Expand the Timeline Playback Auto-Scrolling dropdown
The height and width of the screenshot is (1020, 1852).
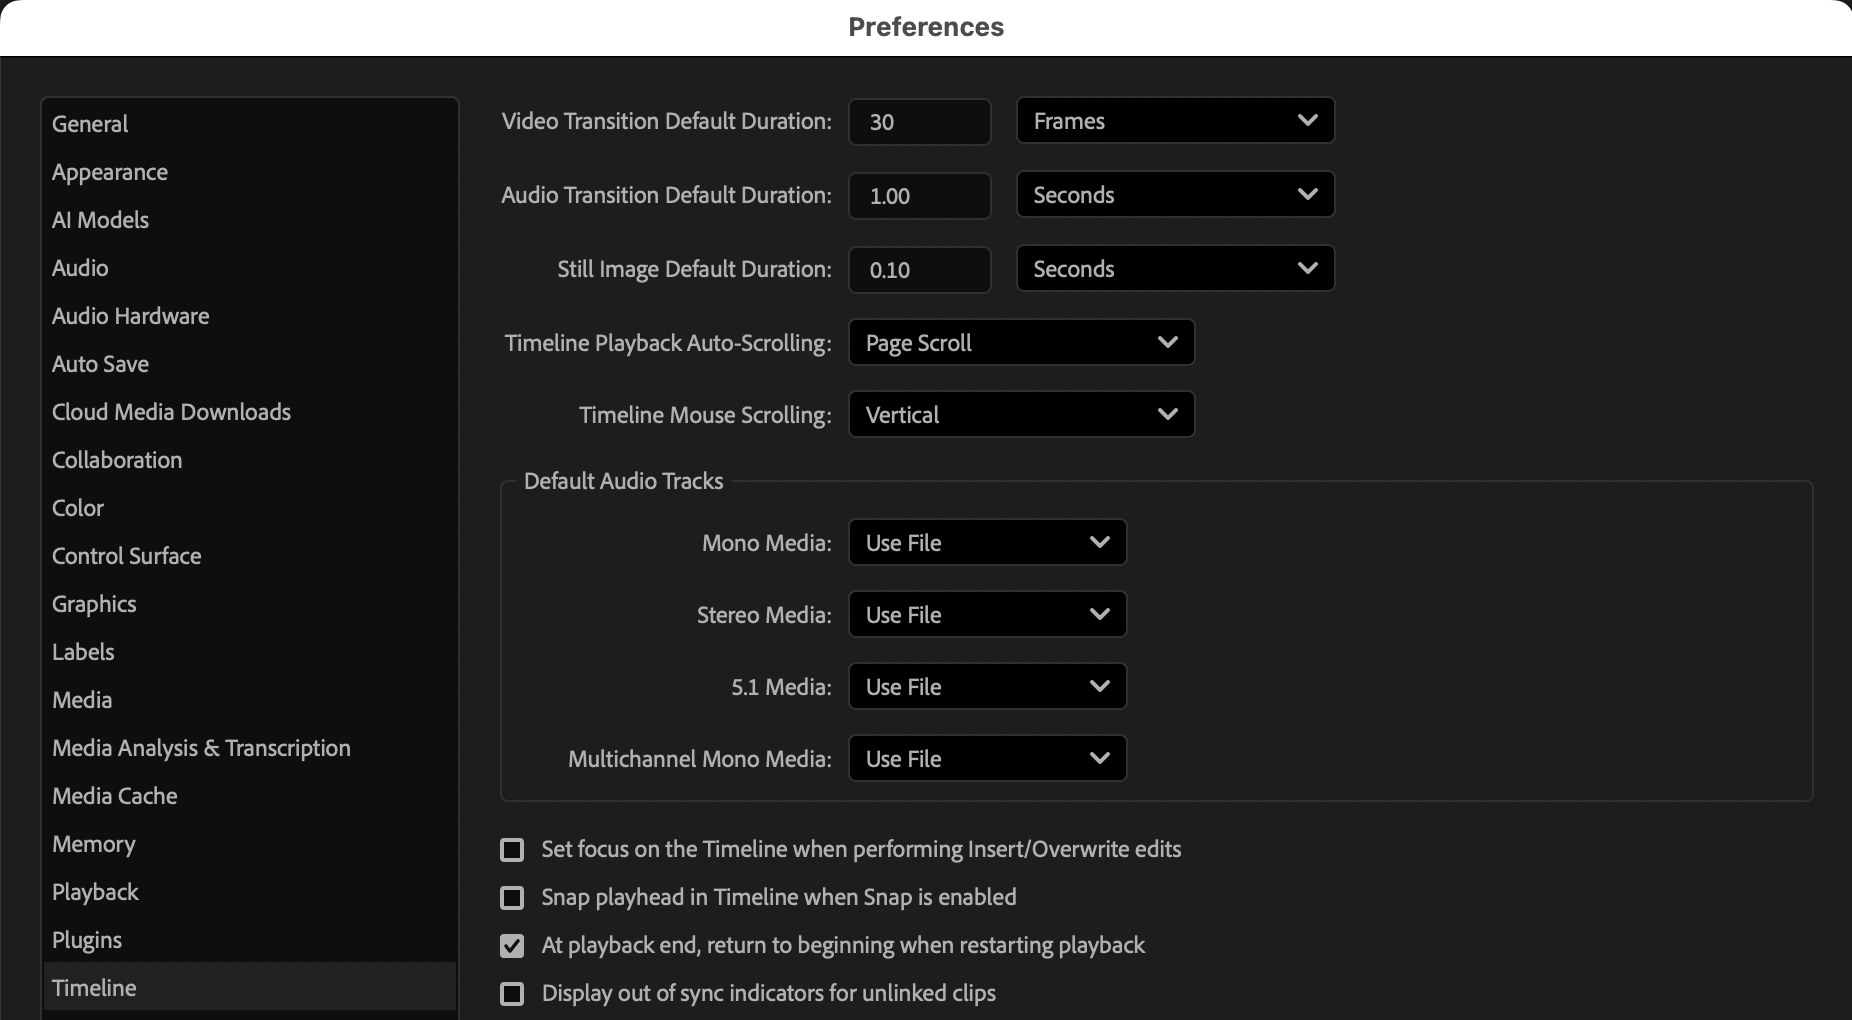[1021, 343]
